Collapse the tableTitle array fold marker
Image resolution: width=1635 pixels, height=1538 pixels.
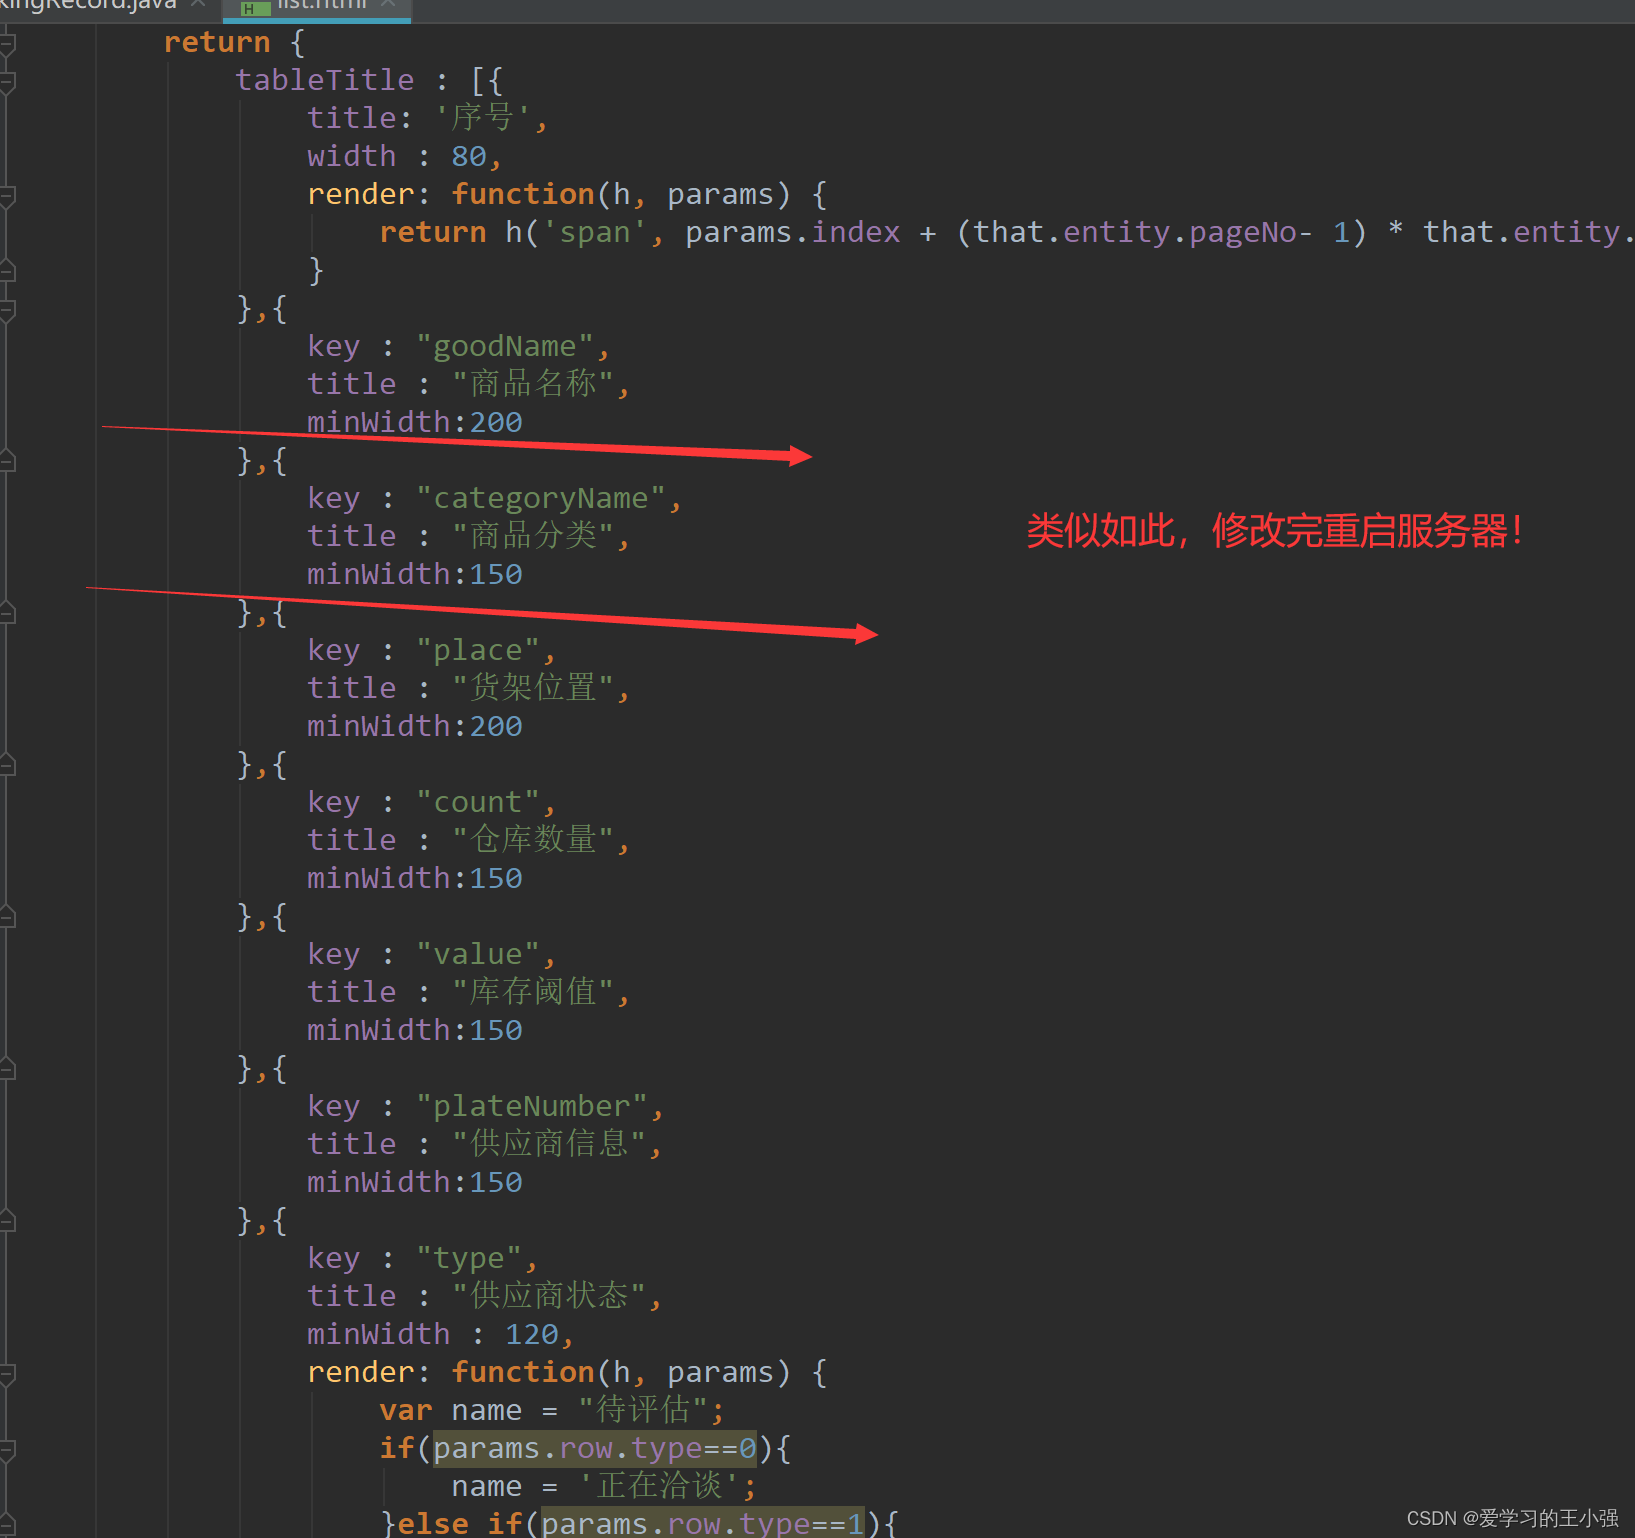pos(7,81)
